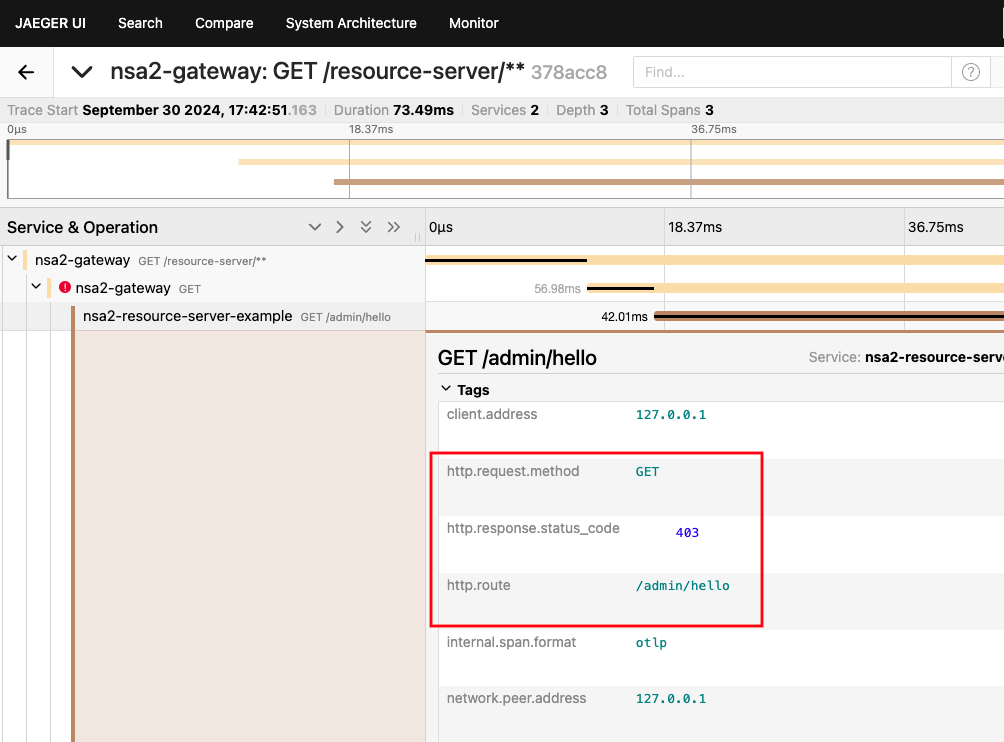Viewport: 1004px width, 742px height.
Task: Collapse the nsa2-gateway GET child span
Action: [36, 287]
